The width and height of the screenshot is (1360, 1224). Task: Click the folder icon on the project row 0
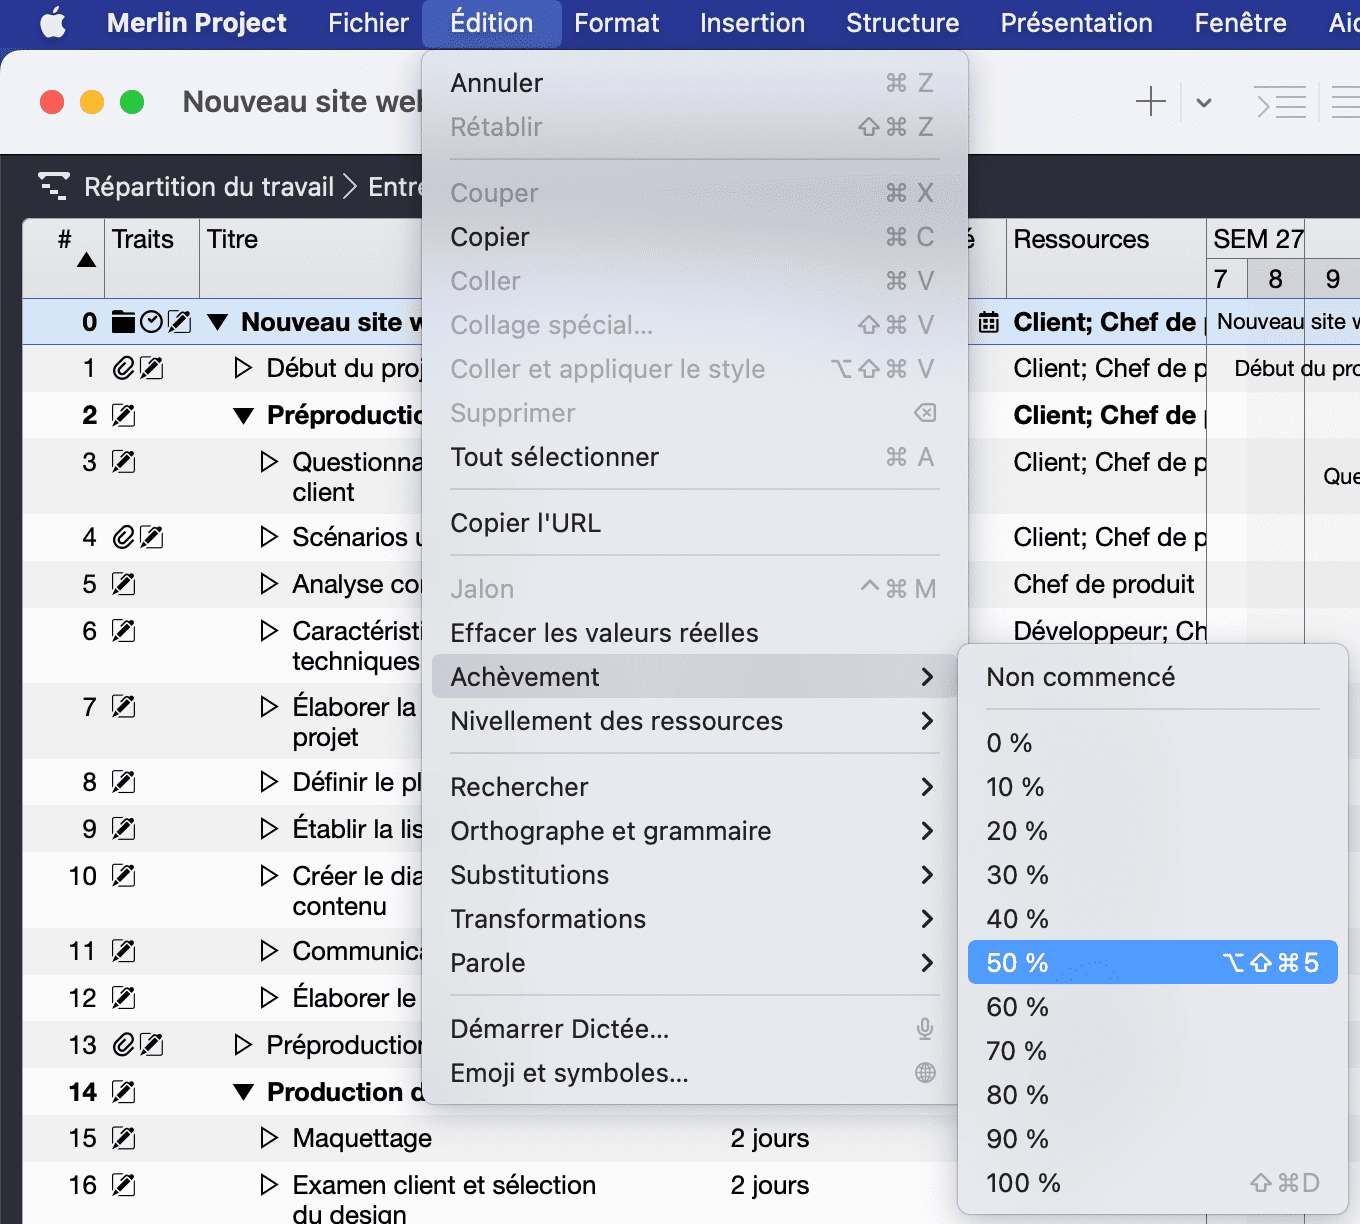[122, 321]
